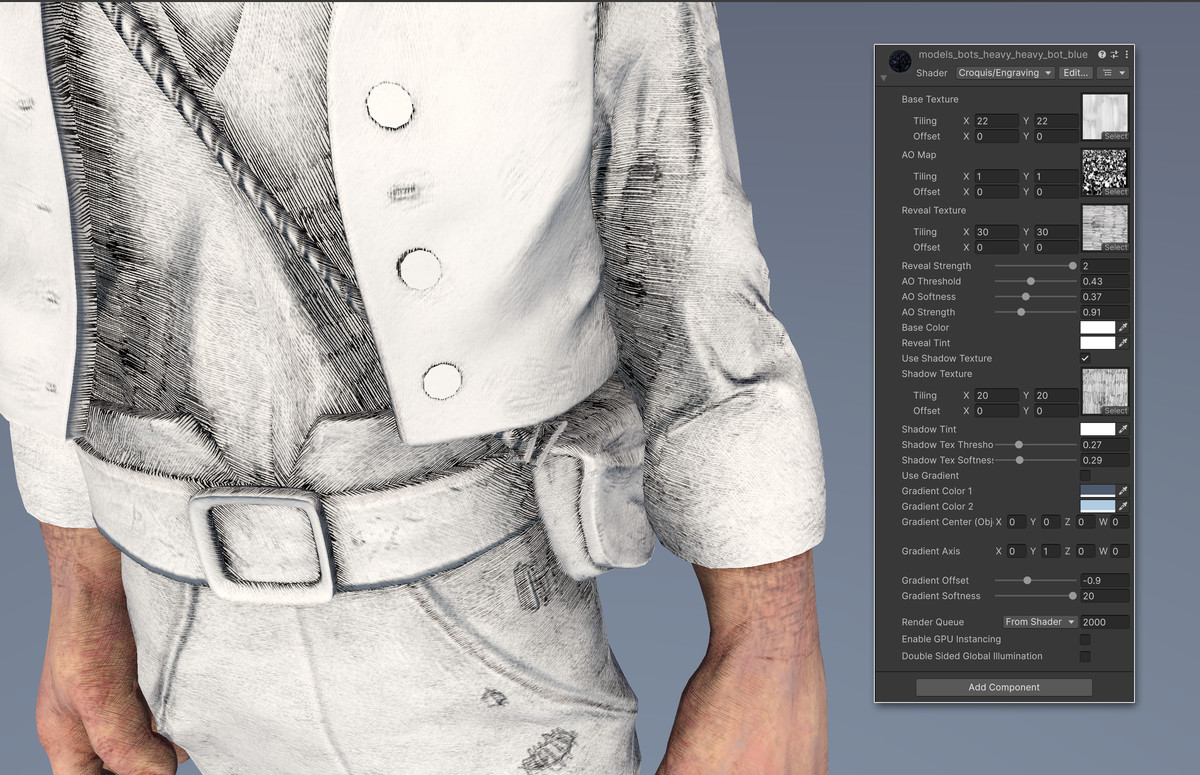
Task: Collapse the material foldout triangle
Action: click(x=883, y=78)
